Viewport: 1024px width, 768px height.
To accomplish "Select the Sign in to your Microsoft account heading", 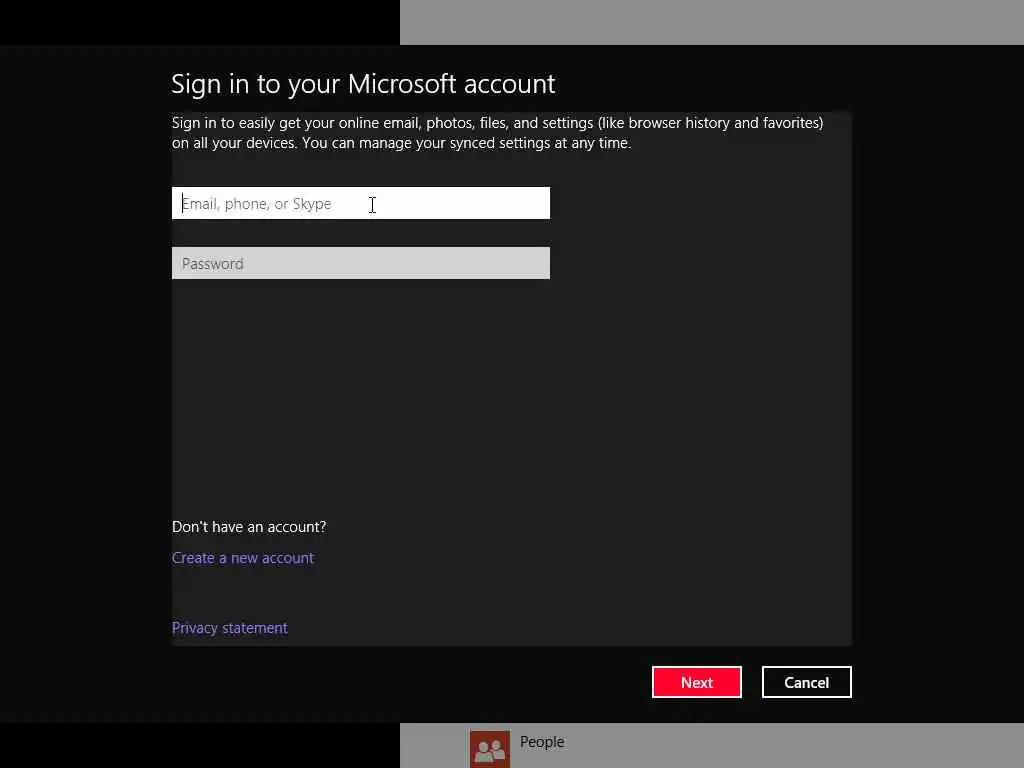I will pos(363,84).
